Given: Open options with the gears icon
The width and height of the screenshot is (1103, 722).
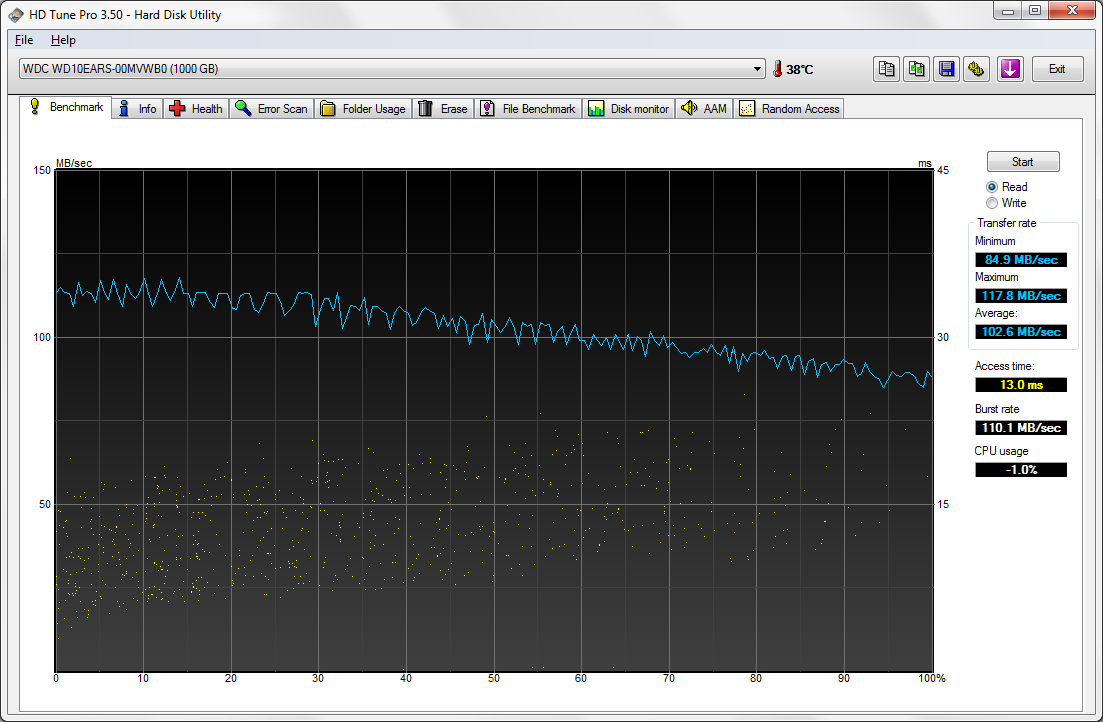Looking at the screenshot, I should click(976, 69).
